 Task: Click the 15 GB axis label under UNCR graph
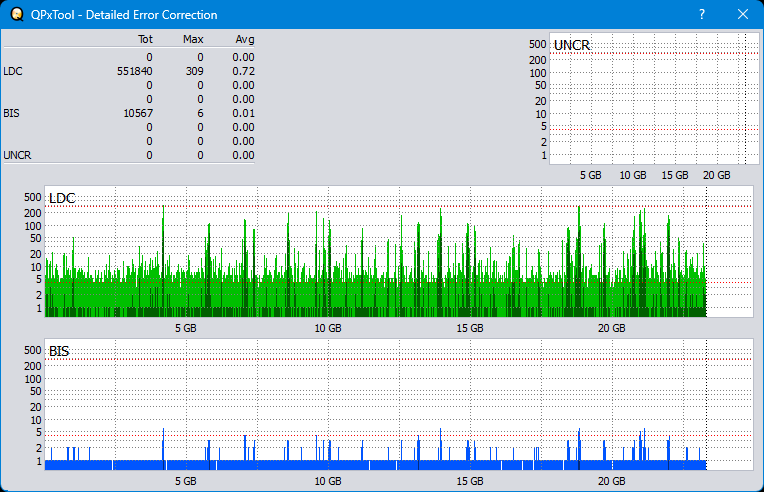pos(675,175)
